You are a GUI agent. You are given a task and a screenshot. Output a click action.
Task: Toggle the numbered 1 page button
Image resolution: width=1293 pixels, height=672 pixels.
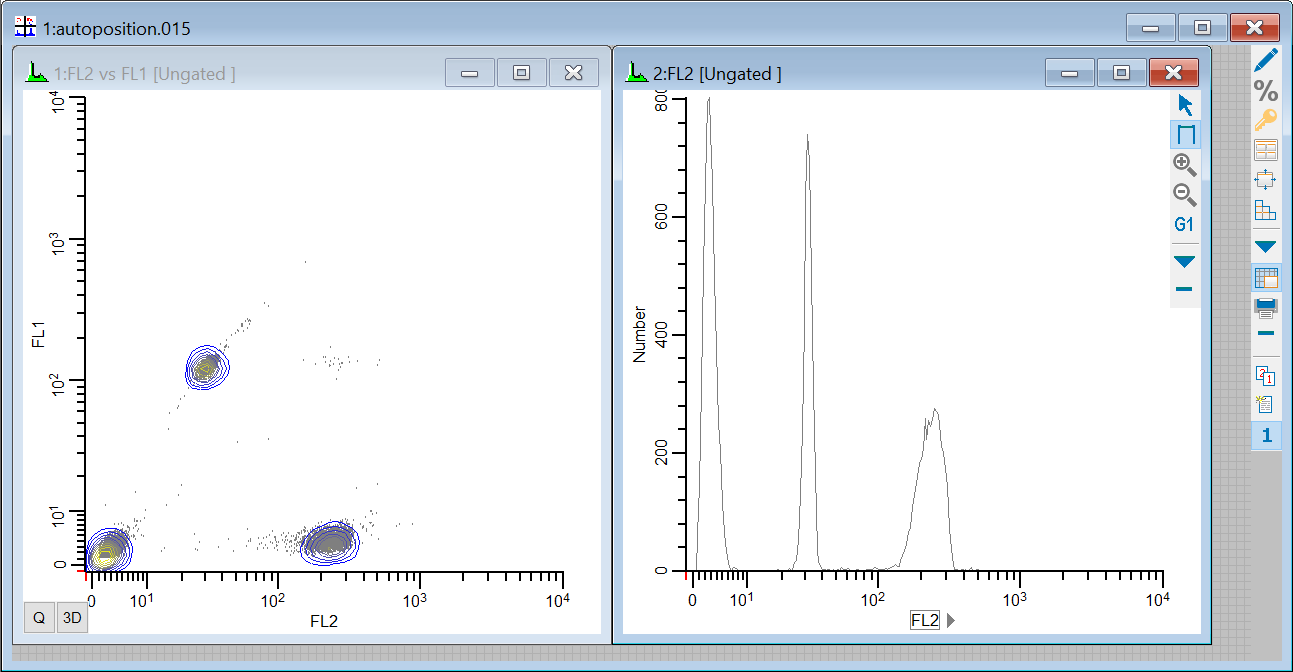pyautogui.click(x=1266, y=435)
